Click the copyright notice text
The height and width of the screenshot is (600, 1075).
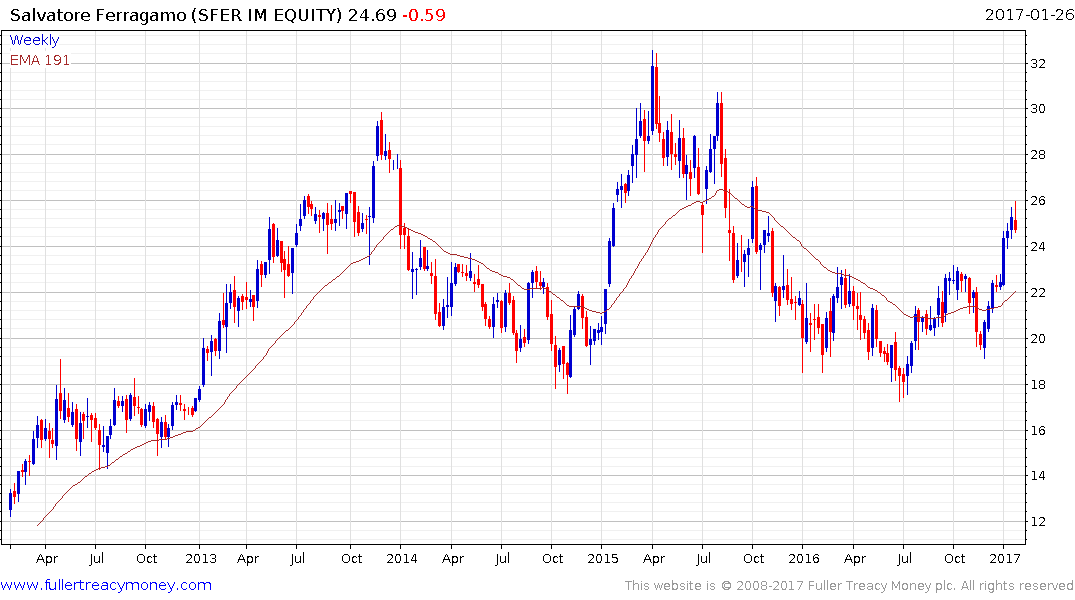pyautogui.click(x=849, y=586)
